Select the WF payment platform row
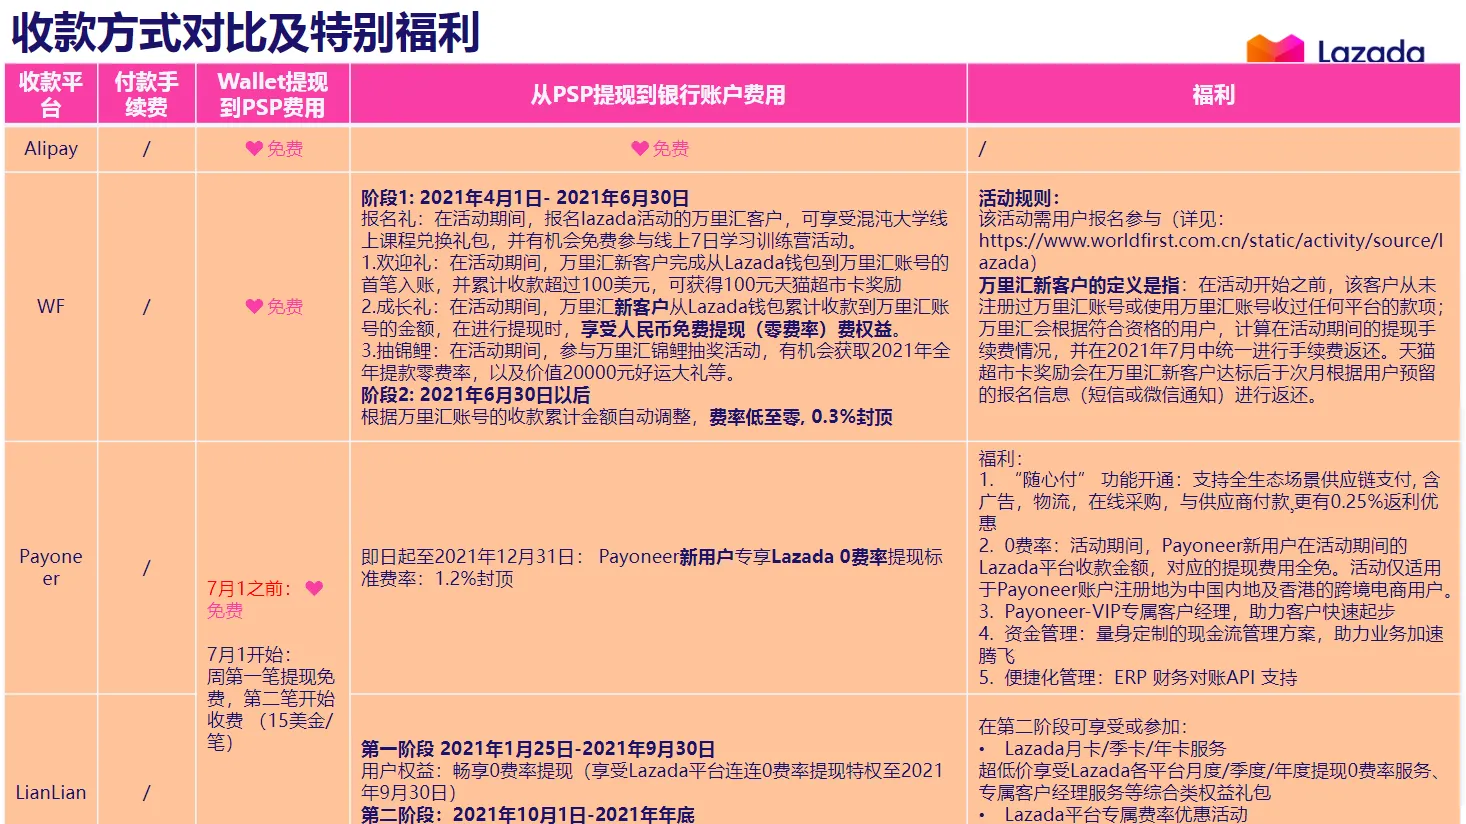This screenshot has width=1466, height=824. [x=50, y=306]
